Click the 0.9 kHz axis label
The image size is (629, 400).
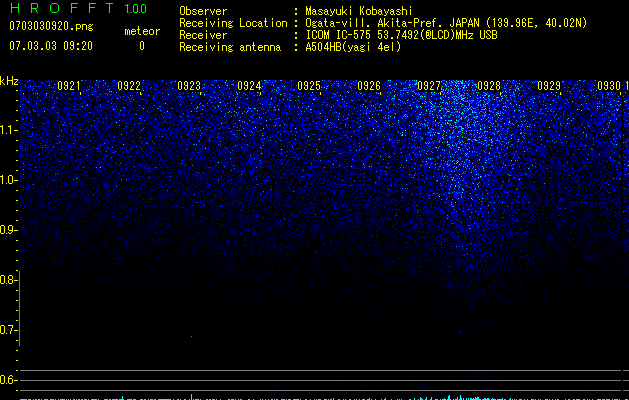tap(7, 230)
